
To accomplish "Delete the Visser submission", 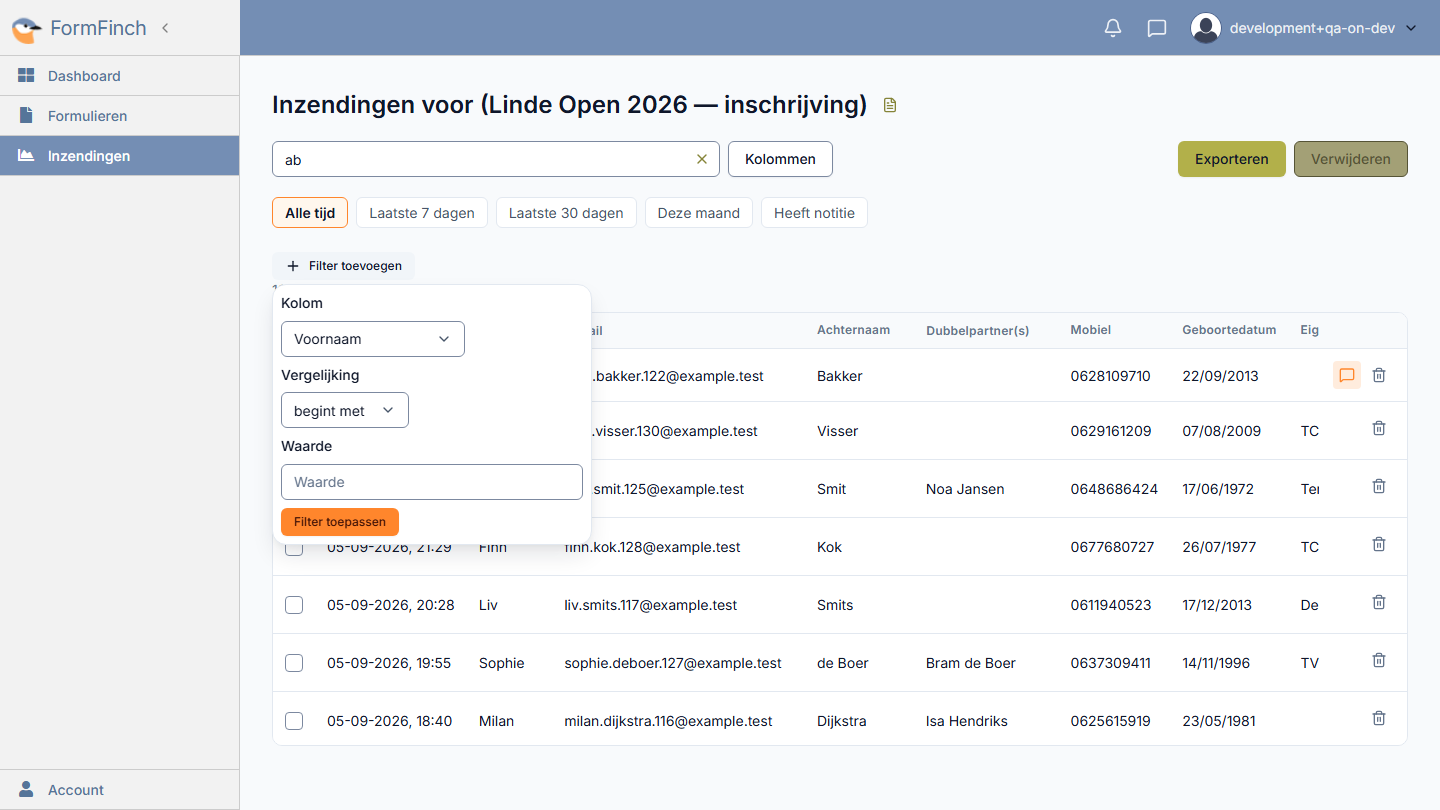I will point(1379,428).
